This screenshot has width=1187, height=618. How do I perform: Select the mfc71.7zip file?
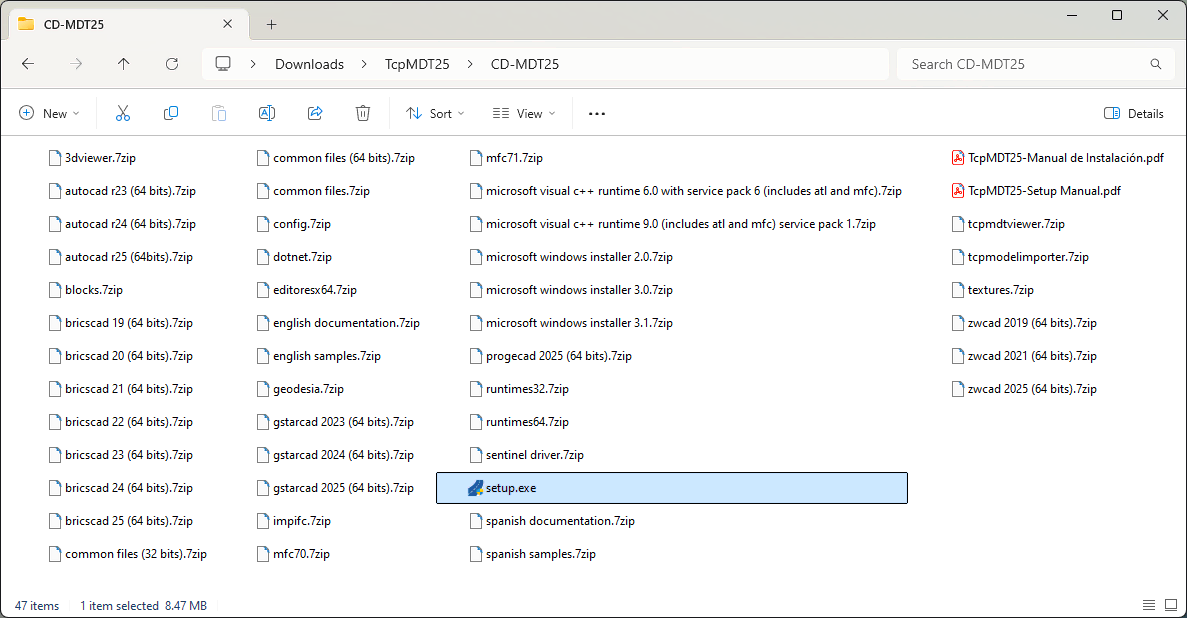[506, 158]
